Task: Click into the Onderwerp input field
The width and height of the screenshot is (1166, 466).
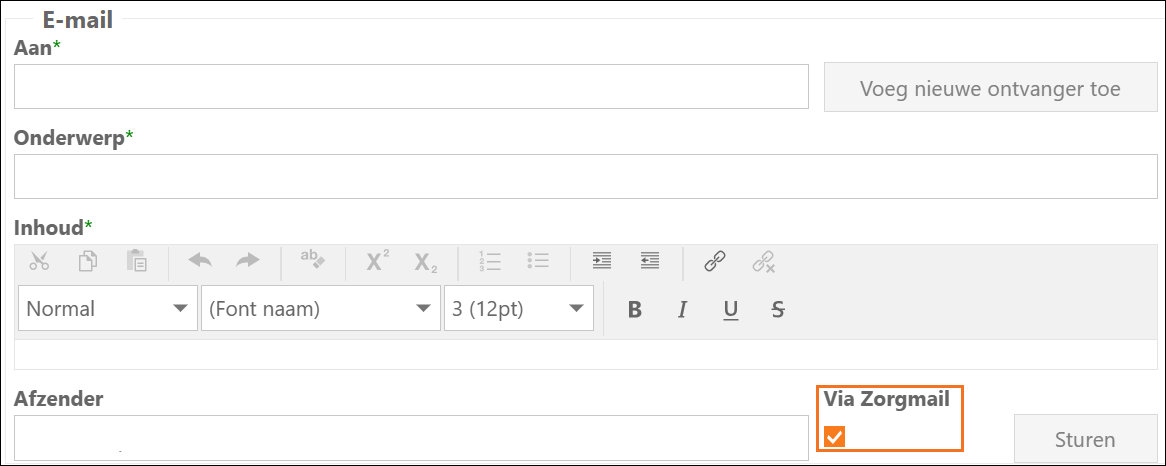Action: point(585,176)
